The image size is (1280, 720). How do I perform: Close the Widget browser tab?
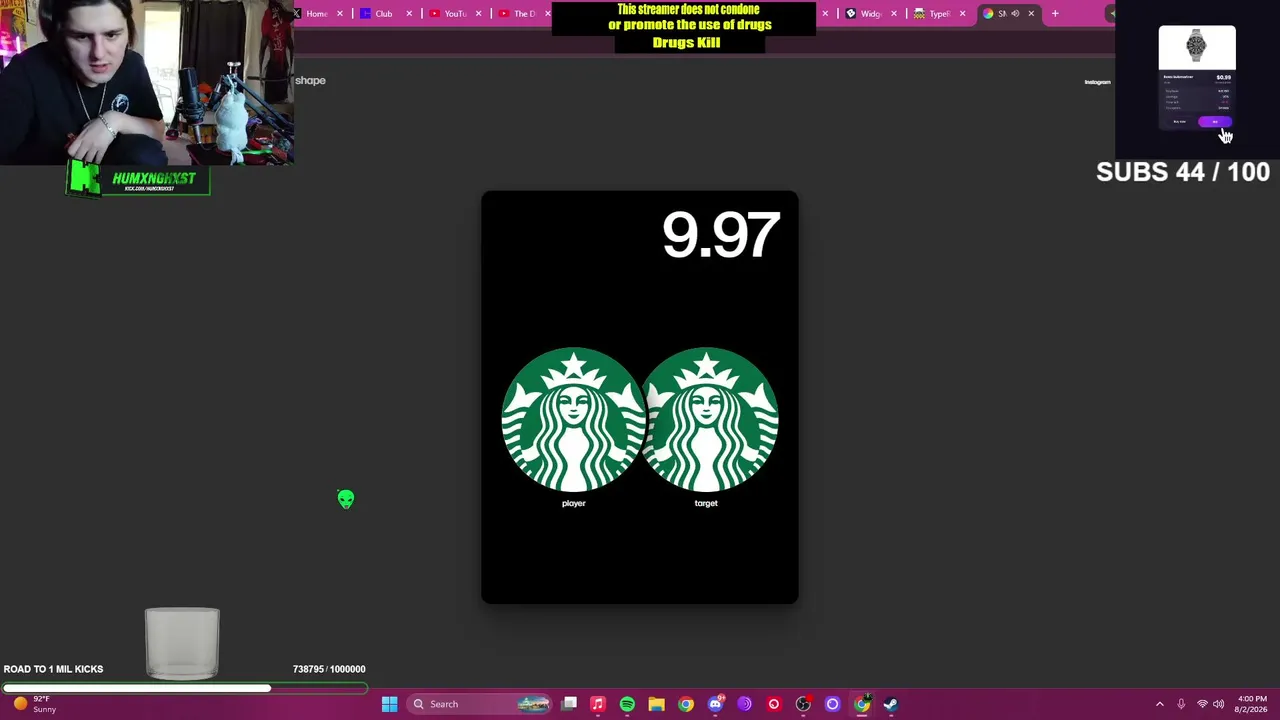(x=894, y=14)
